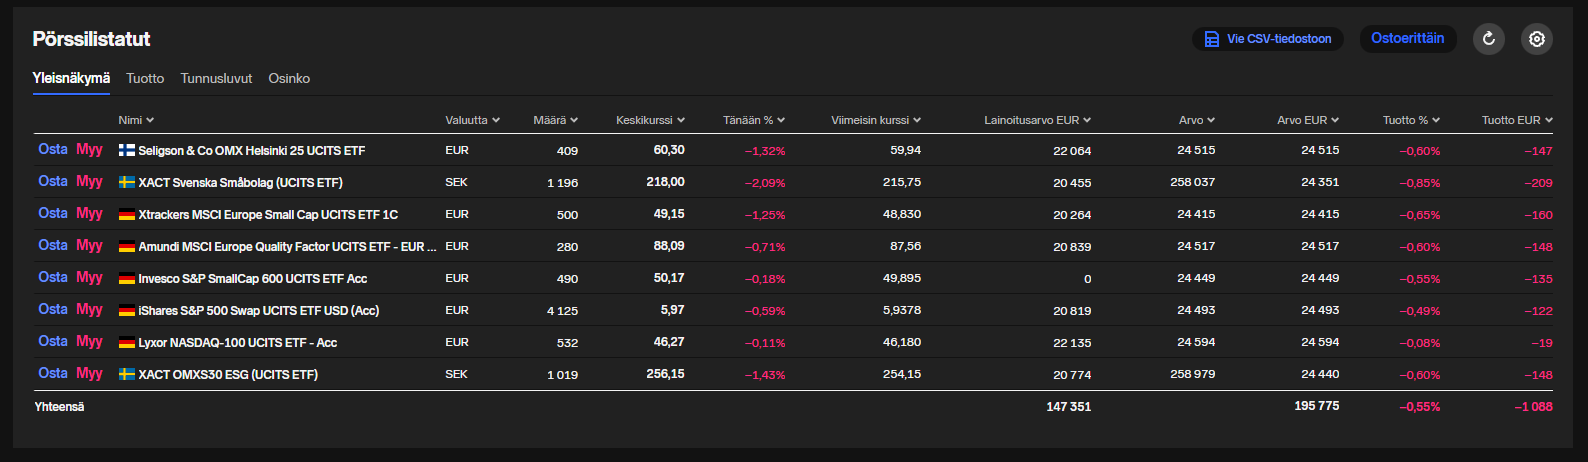Click Osta for iShares S&P 500 Swap
Screen dimensions: 1588x462
[53, 309]
